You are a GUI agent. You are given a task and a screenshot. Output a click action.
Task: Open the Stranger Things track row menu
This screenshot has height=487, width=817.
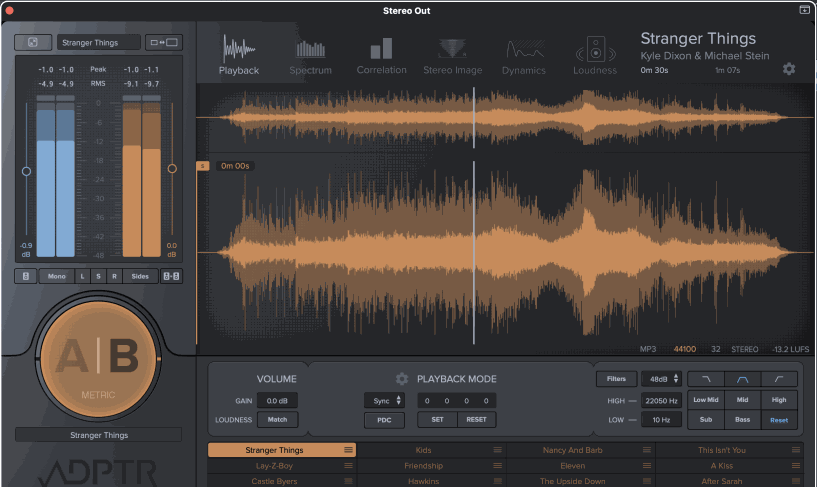pos(348,450)
